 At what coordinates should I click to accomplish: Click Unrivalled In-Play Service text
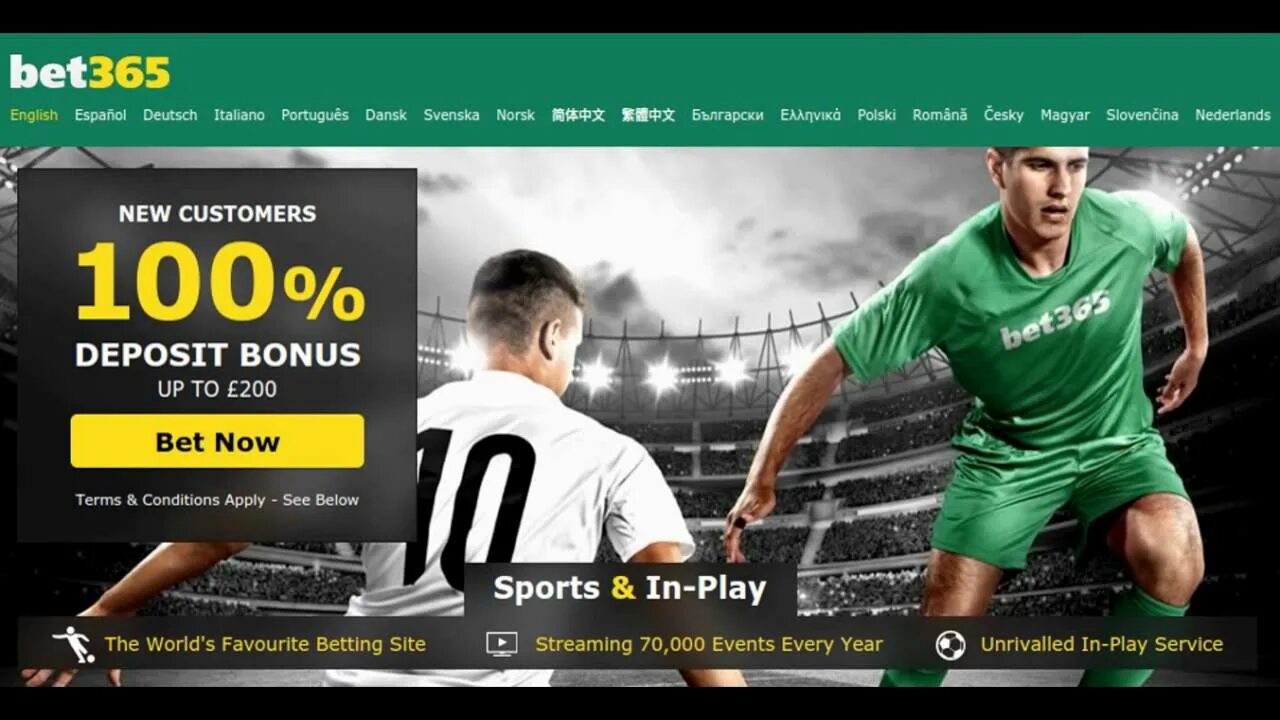tap(1101, 645)
